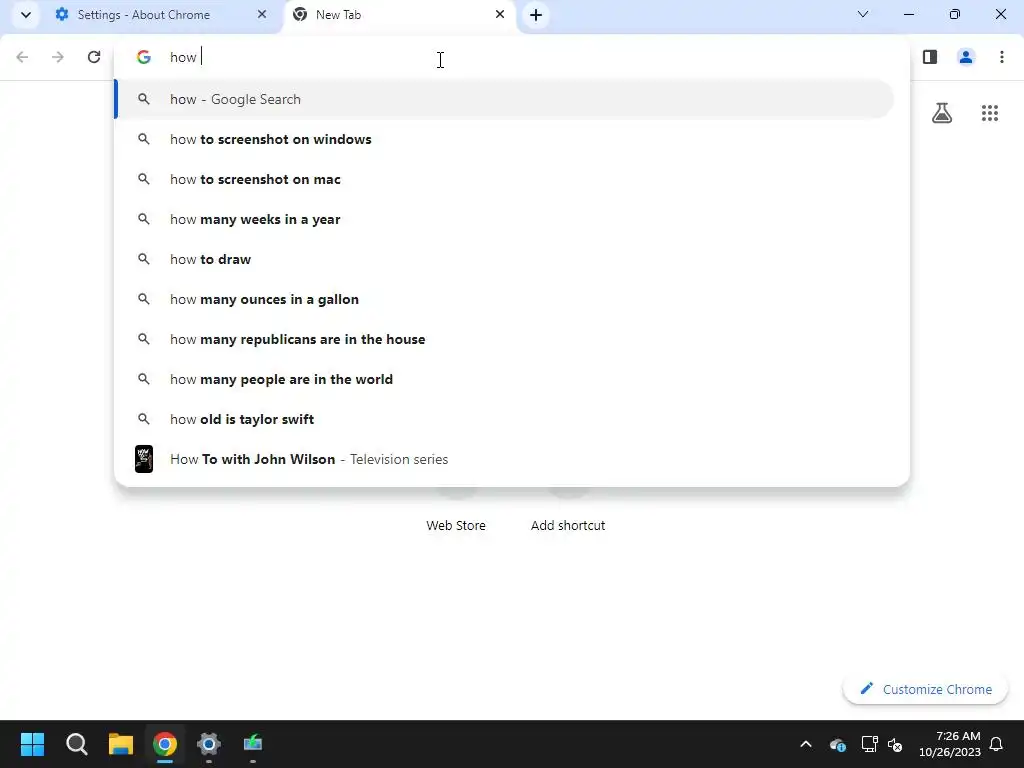The image size is (1024, 768).
Task: Open the Chrome side panel
Action: pyautogui.click(x=930, y=57)
